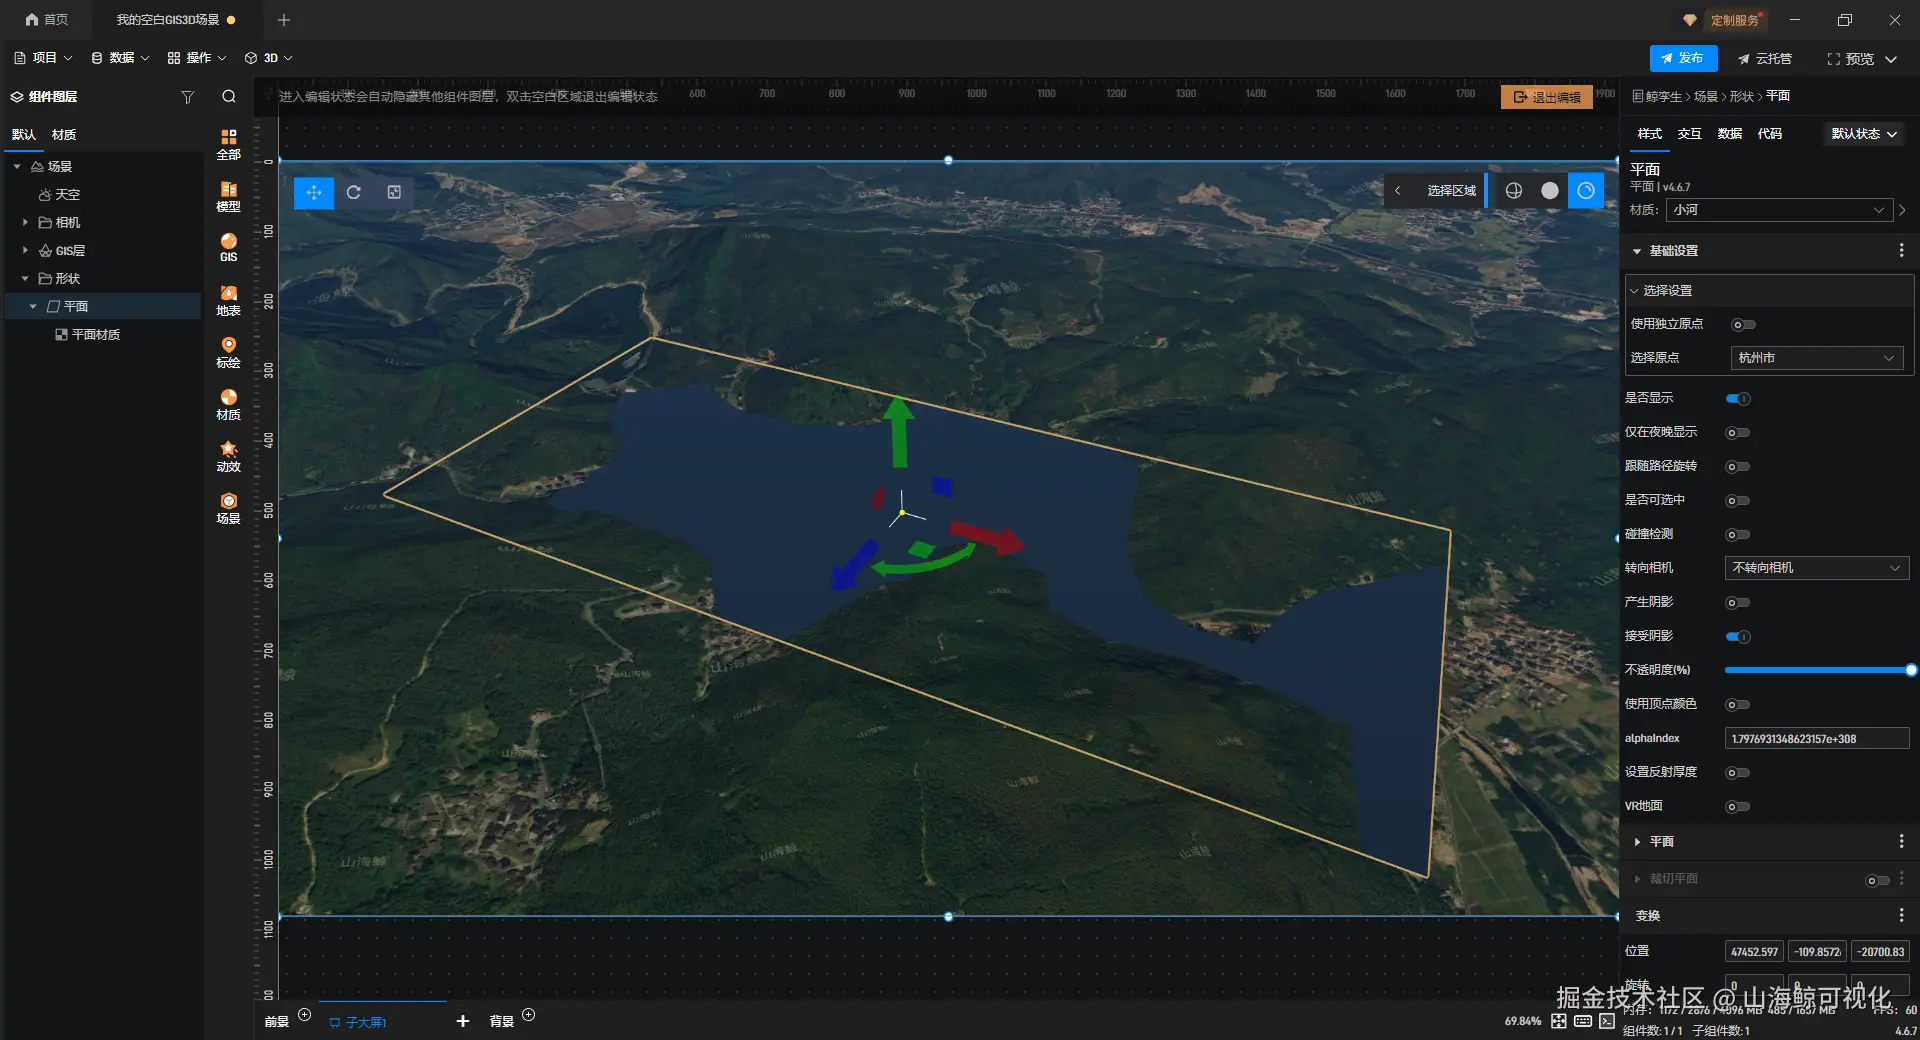Open the 操作 menu
Screen dimensions: 1920x1040
(x=197, y=58)
